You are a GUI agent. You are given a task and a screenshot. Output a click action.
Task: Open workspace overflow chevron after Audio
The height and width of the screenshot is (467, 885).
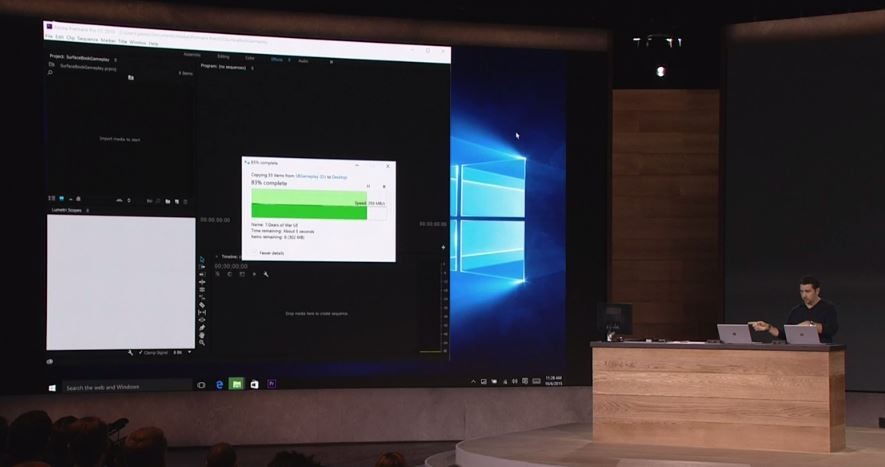pyautogui.click(x=331, y=62)
